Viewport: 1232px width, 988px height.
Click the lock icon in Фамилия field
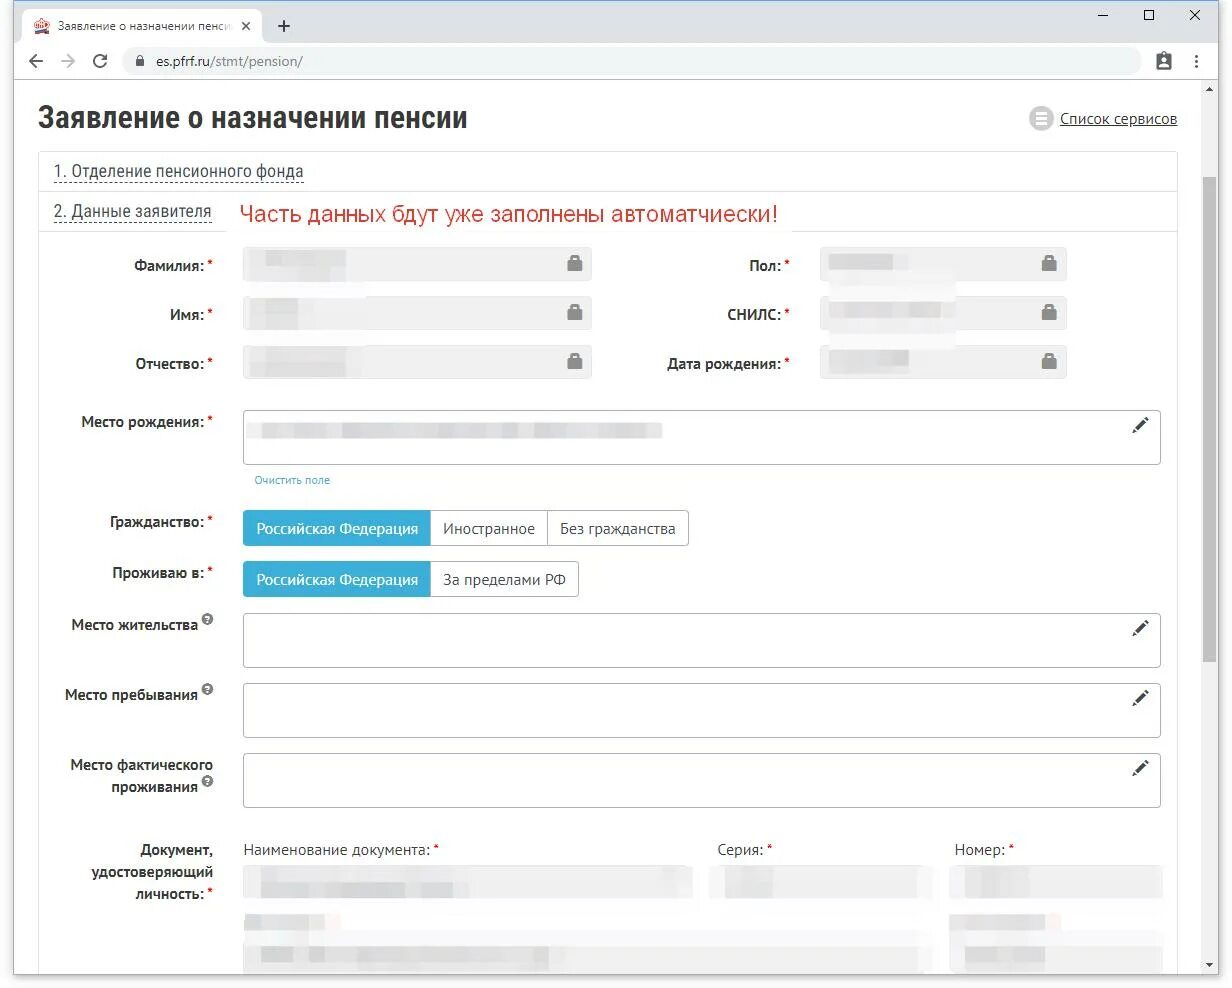tap(575, 263)
